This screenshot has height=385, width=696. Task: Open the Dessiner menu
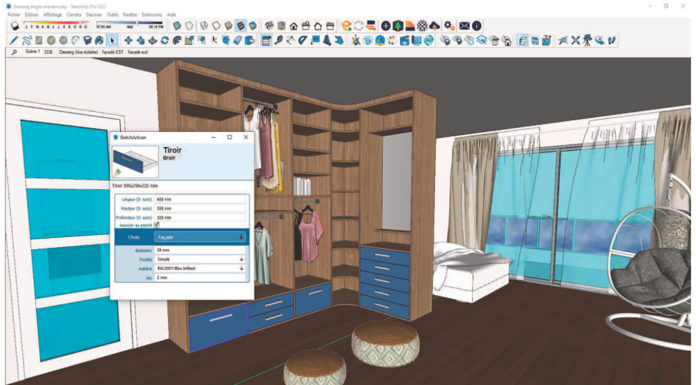(x=94, y=15)
